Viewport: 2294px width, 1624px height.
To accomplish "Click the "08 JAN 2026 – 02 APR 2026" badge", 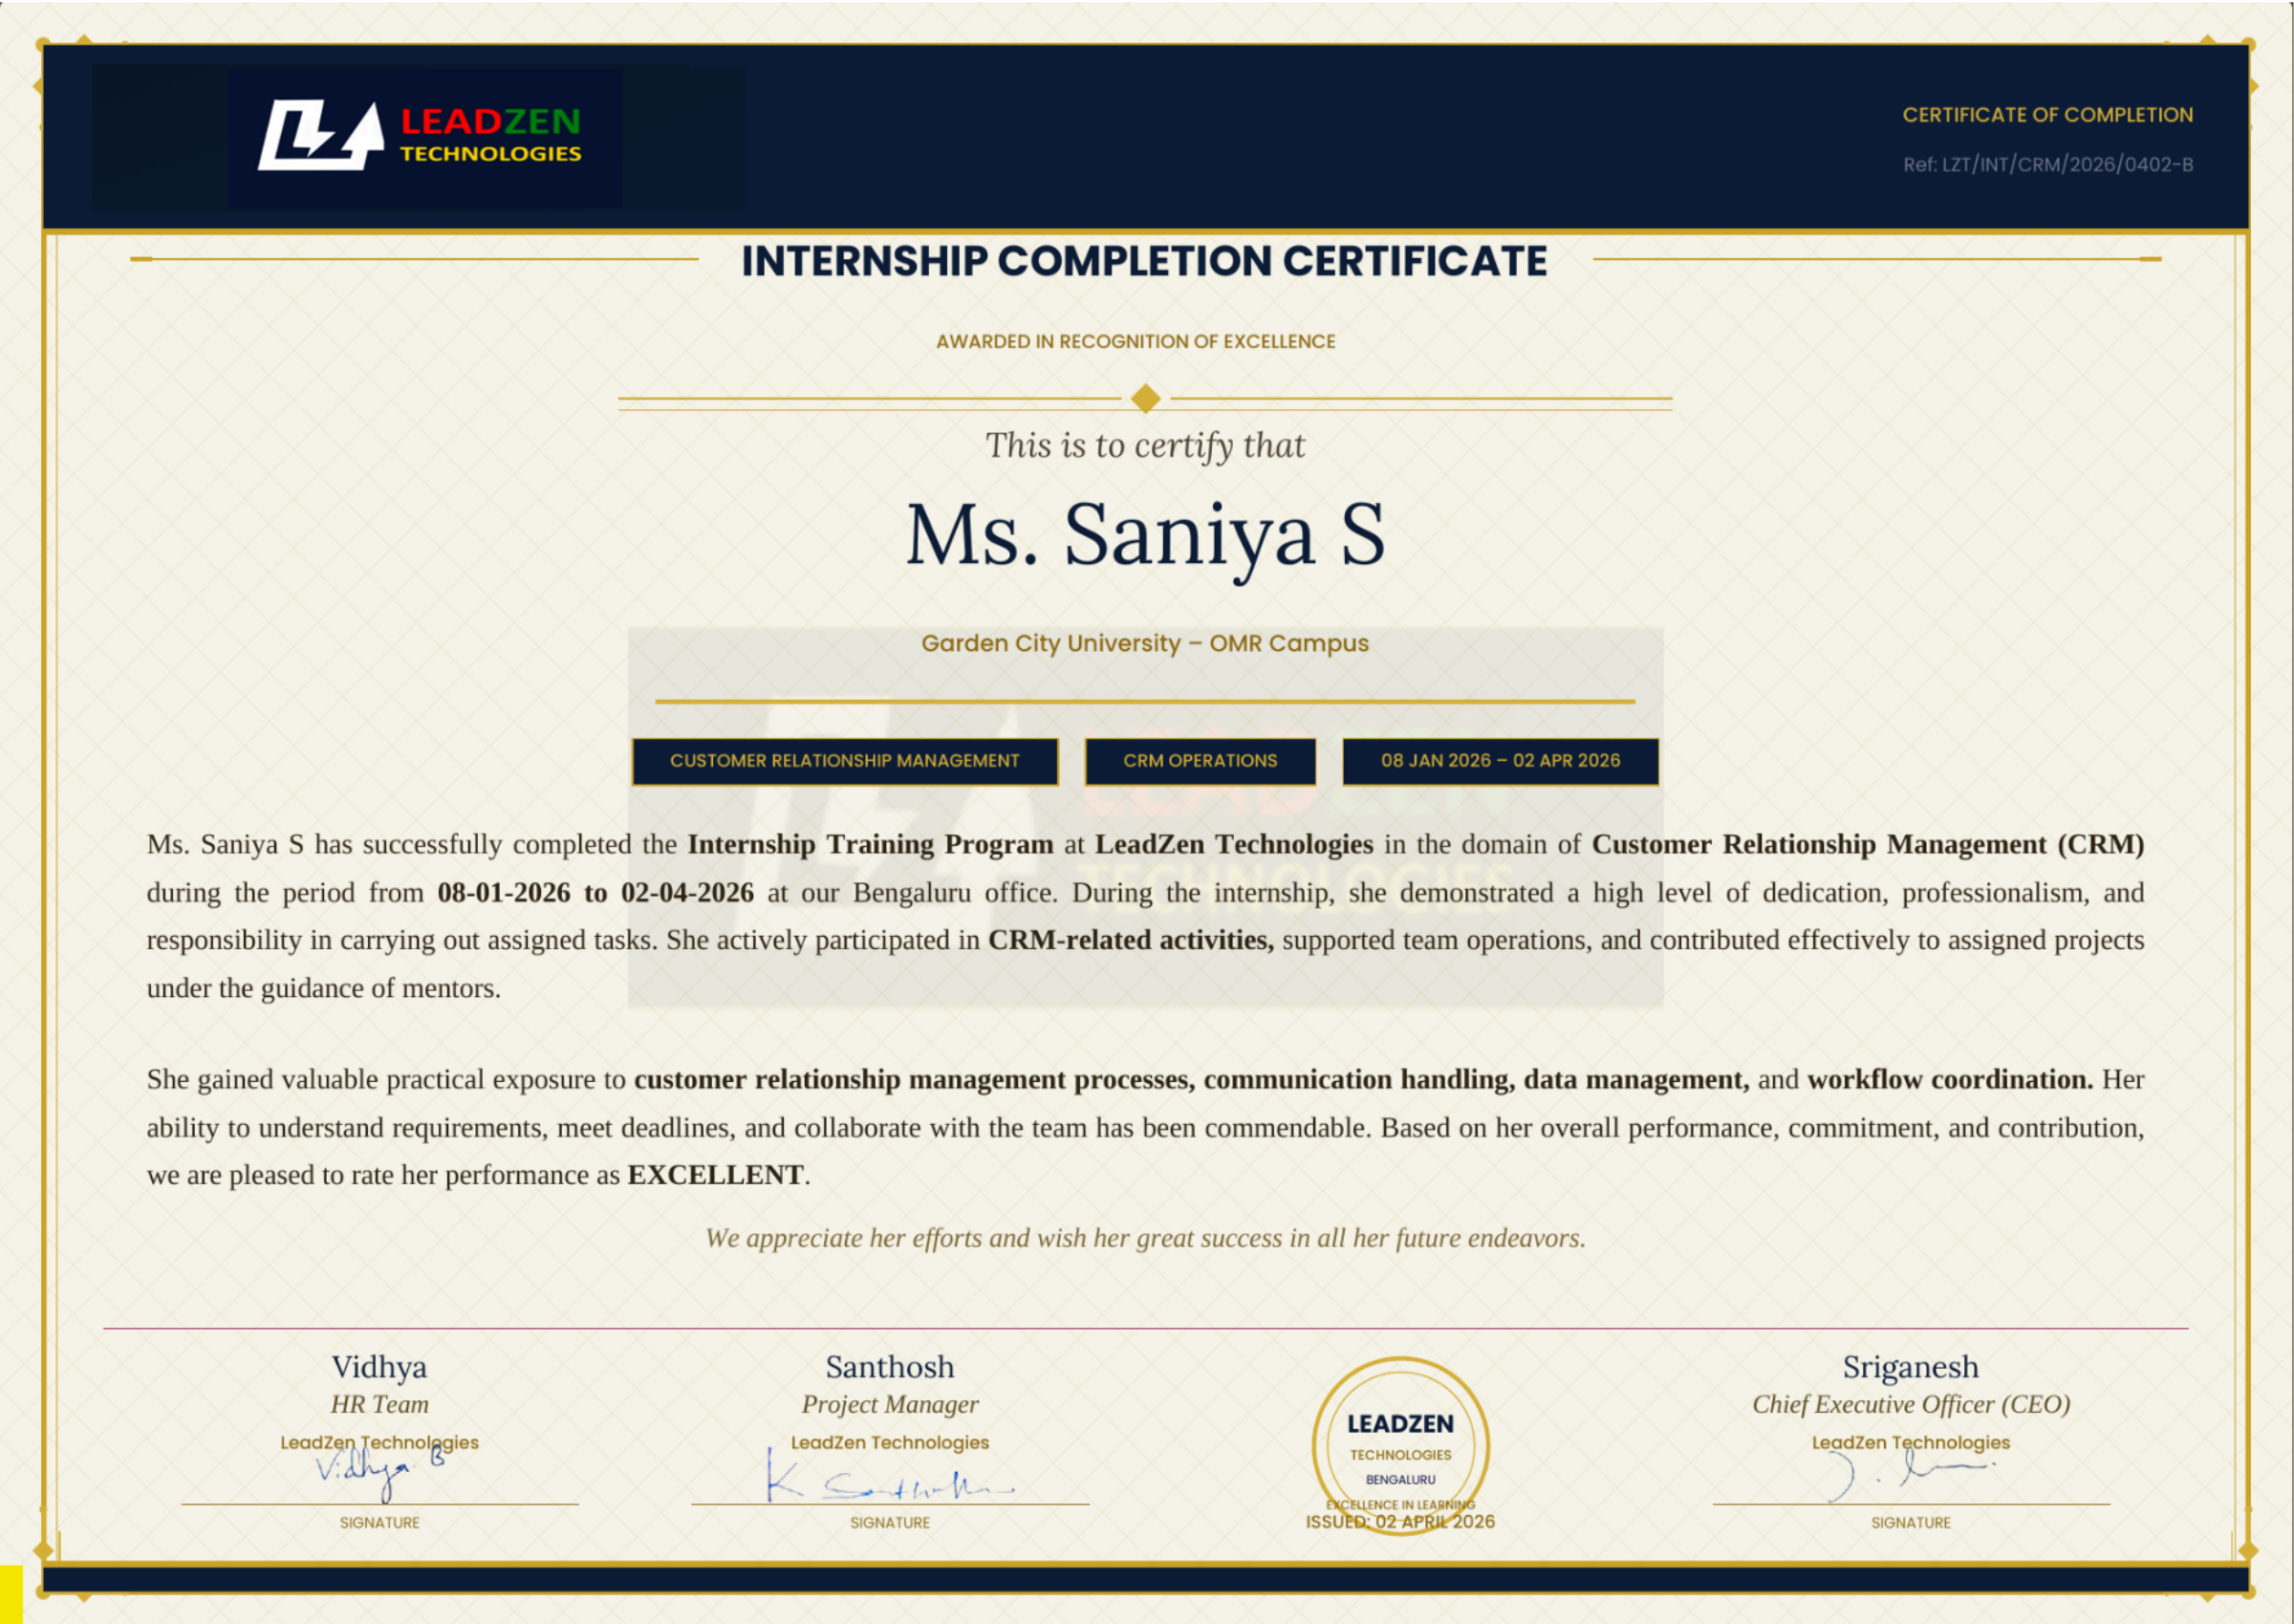I will (1500, 761).
